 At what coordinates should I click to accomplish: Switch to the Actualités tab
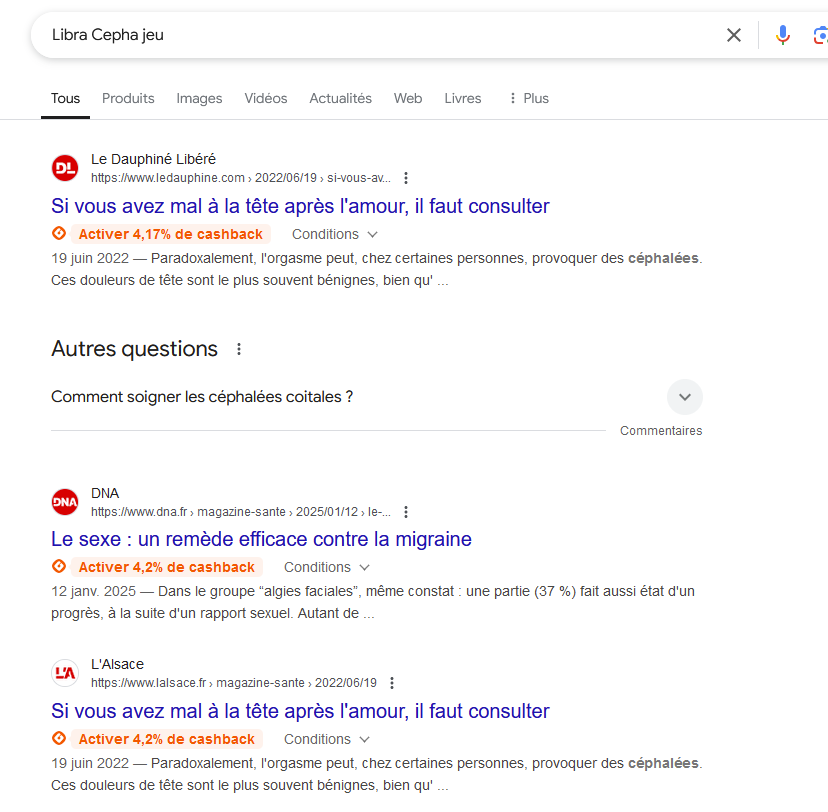click(x=341, y=99)
